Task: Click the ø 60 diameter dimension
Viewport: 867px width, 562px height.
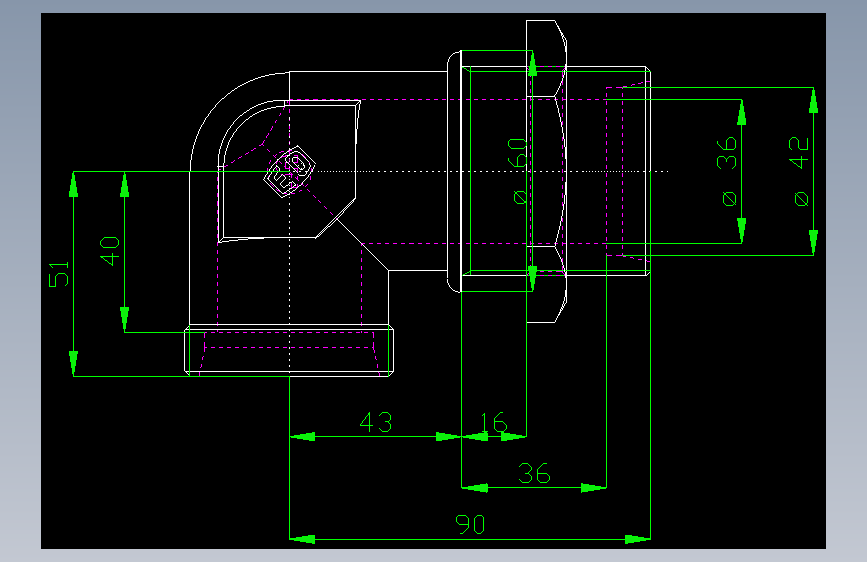Action: coord(518,171)
